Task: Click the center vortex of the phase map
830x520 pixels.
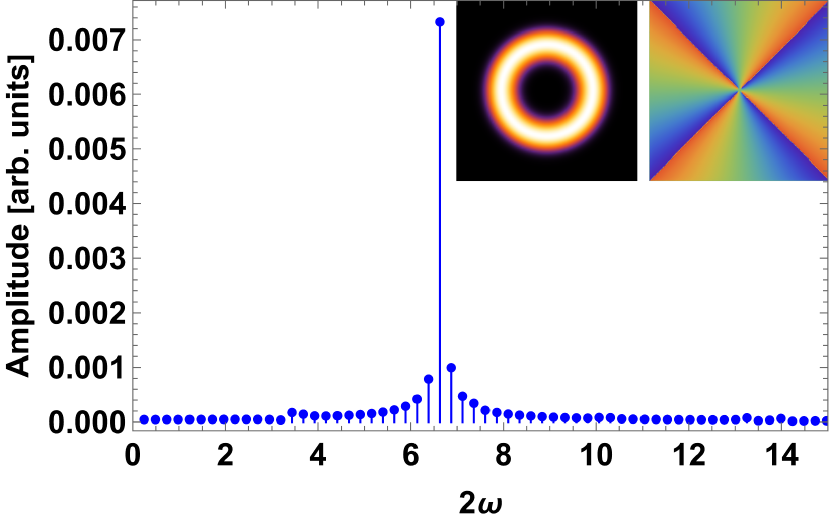Action: (x=739, y=90)
